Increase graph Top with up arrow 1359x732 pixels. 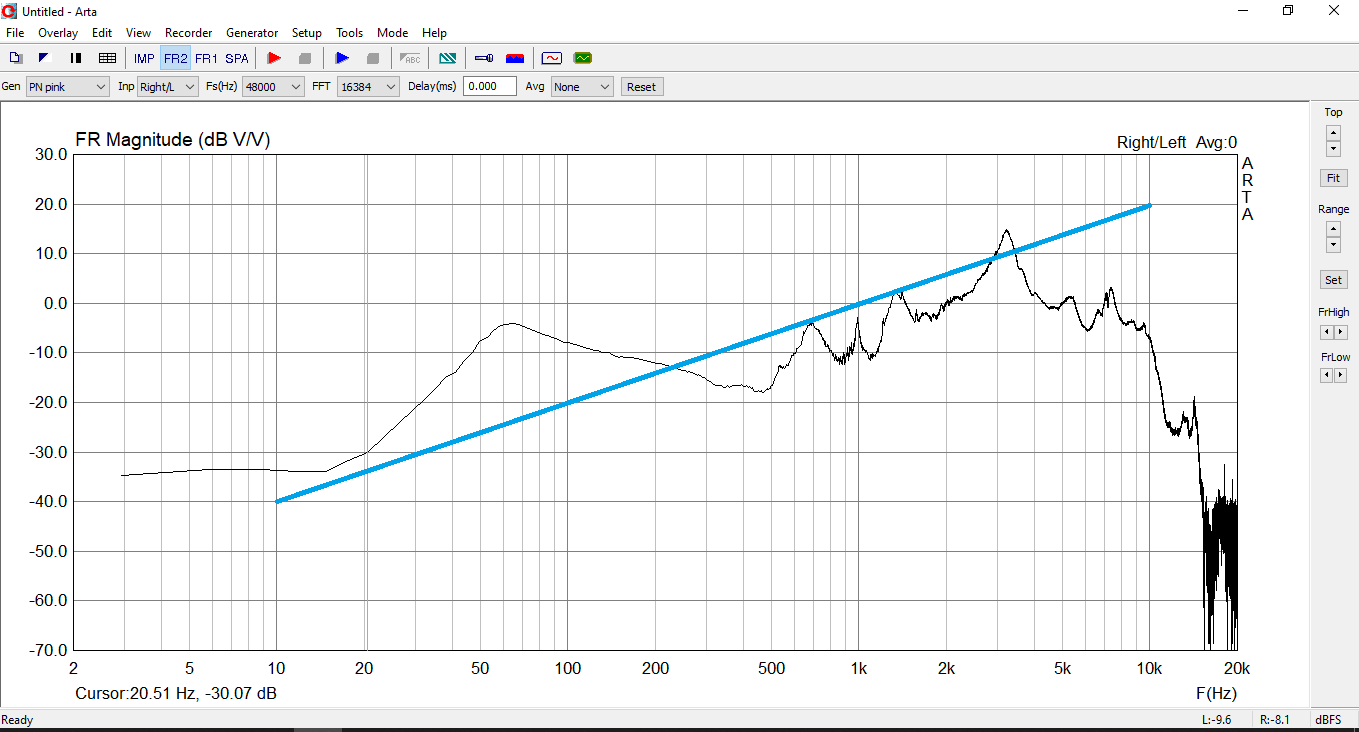(x=1333, y=132)
